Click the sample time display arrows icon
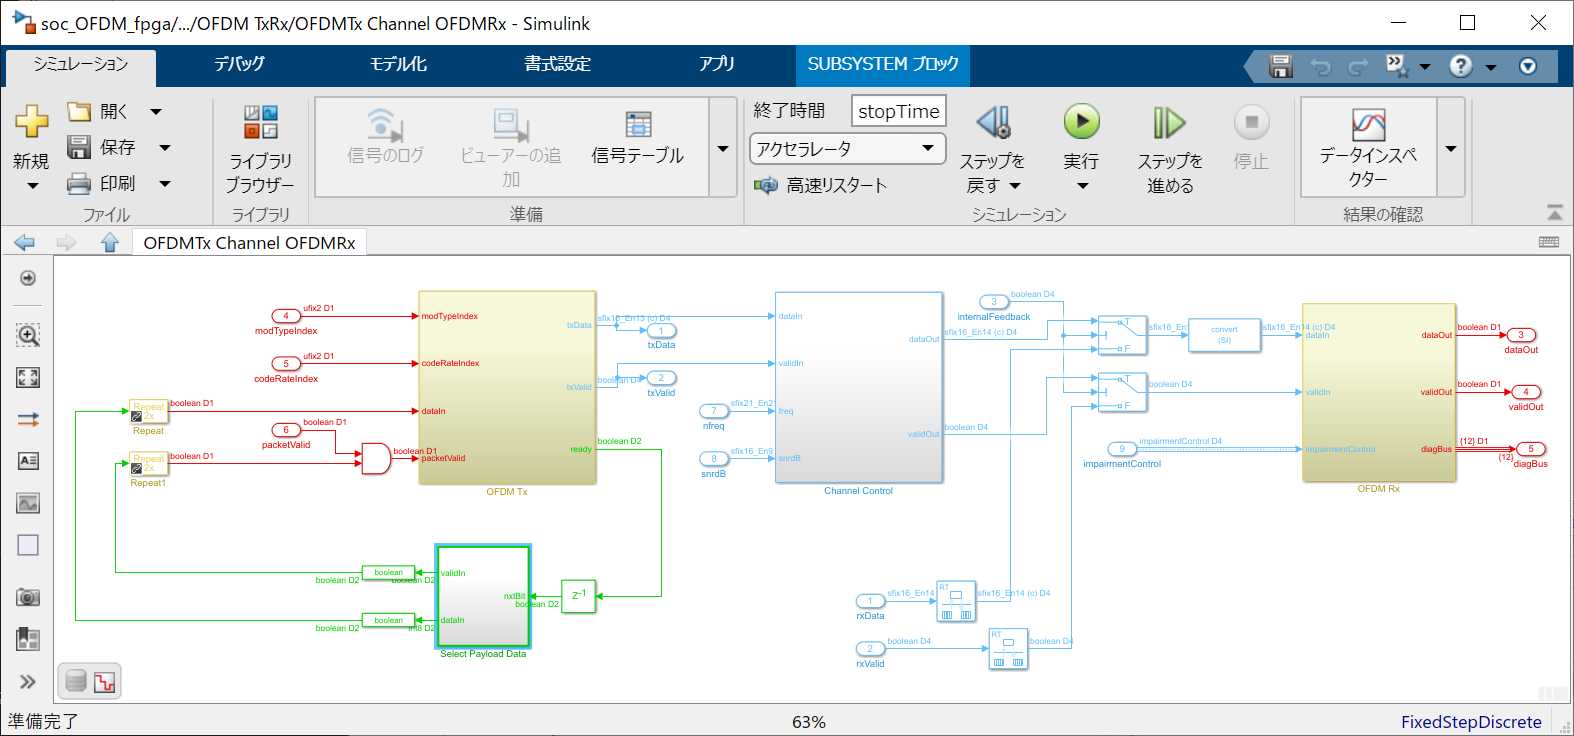Image resolution: width=1574 pixels, height=736 pixels. tap(28, 419)
